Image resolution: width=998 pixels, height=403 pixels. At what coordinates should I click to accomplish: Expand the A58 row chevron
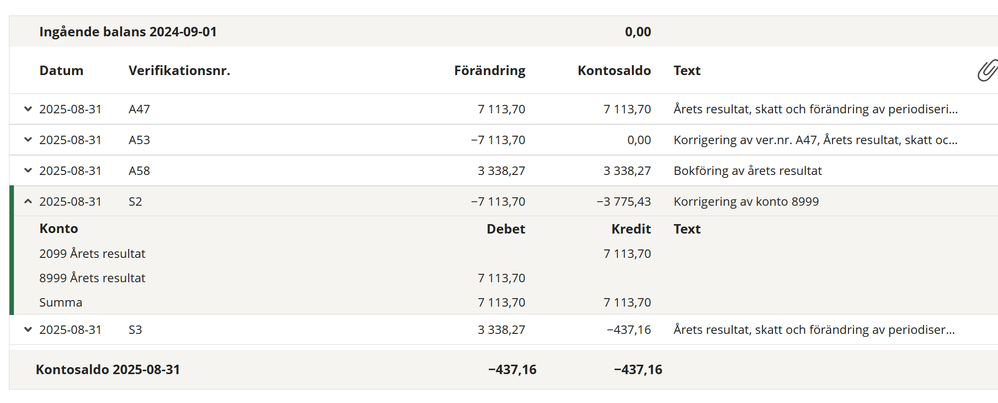[28, 171]
